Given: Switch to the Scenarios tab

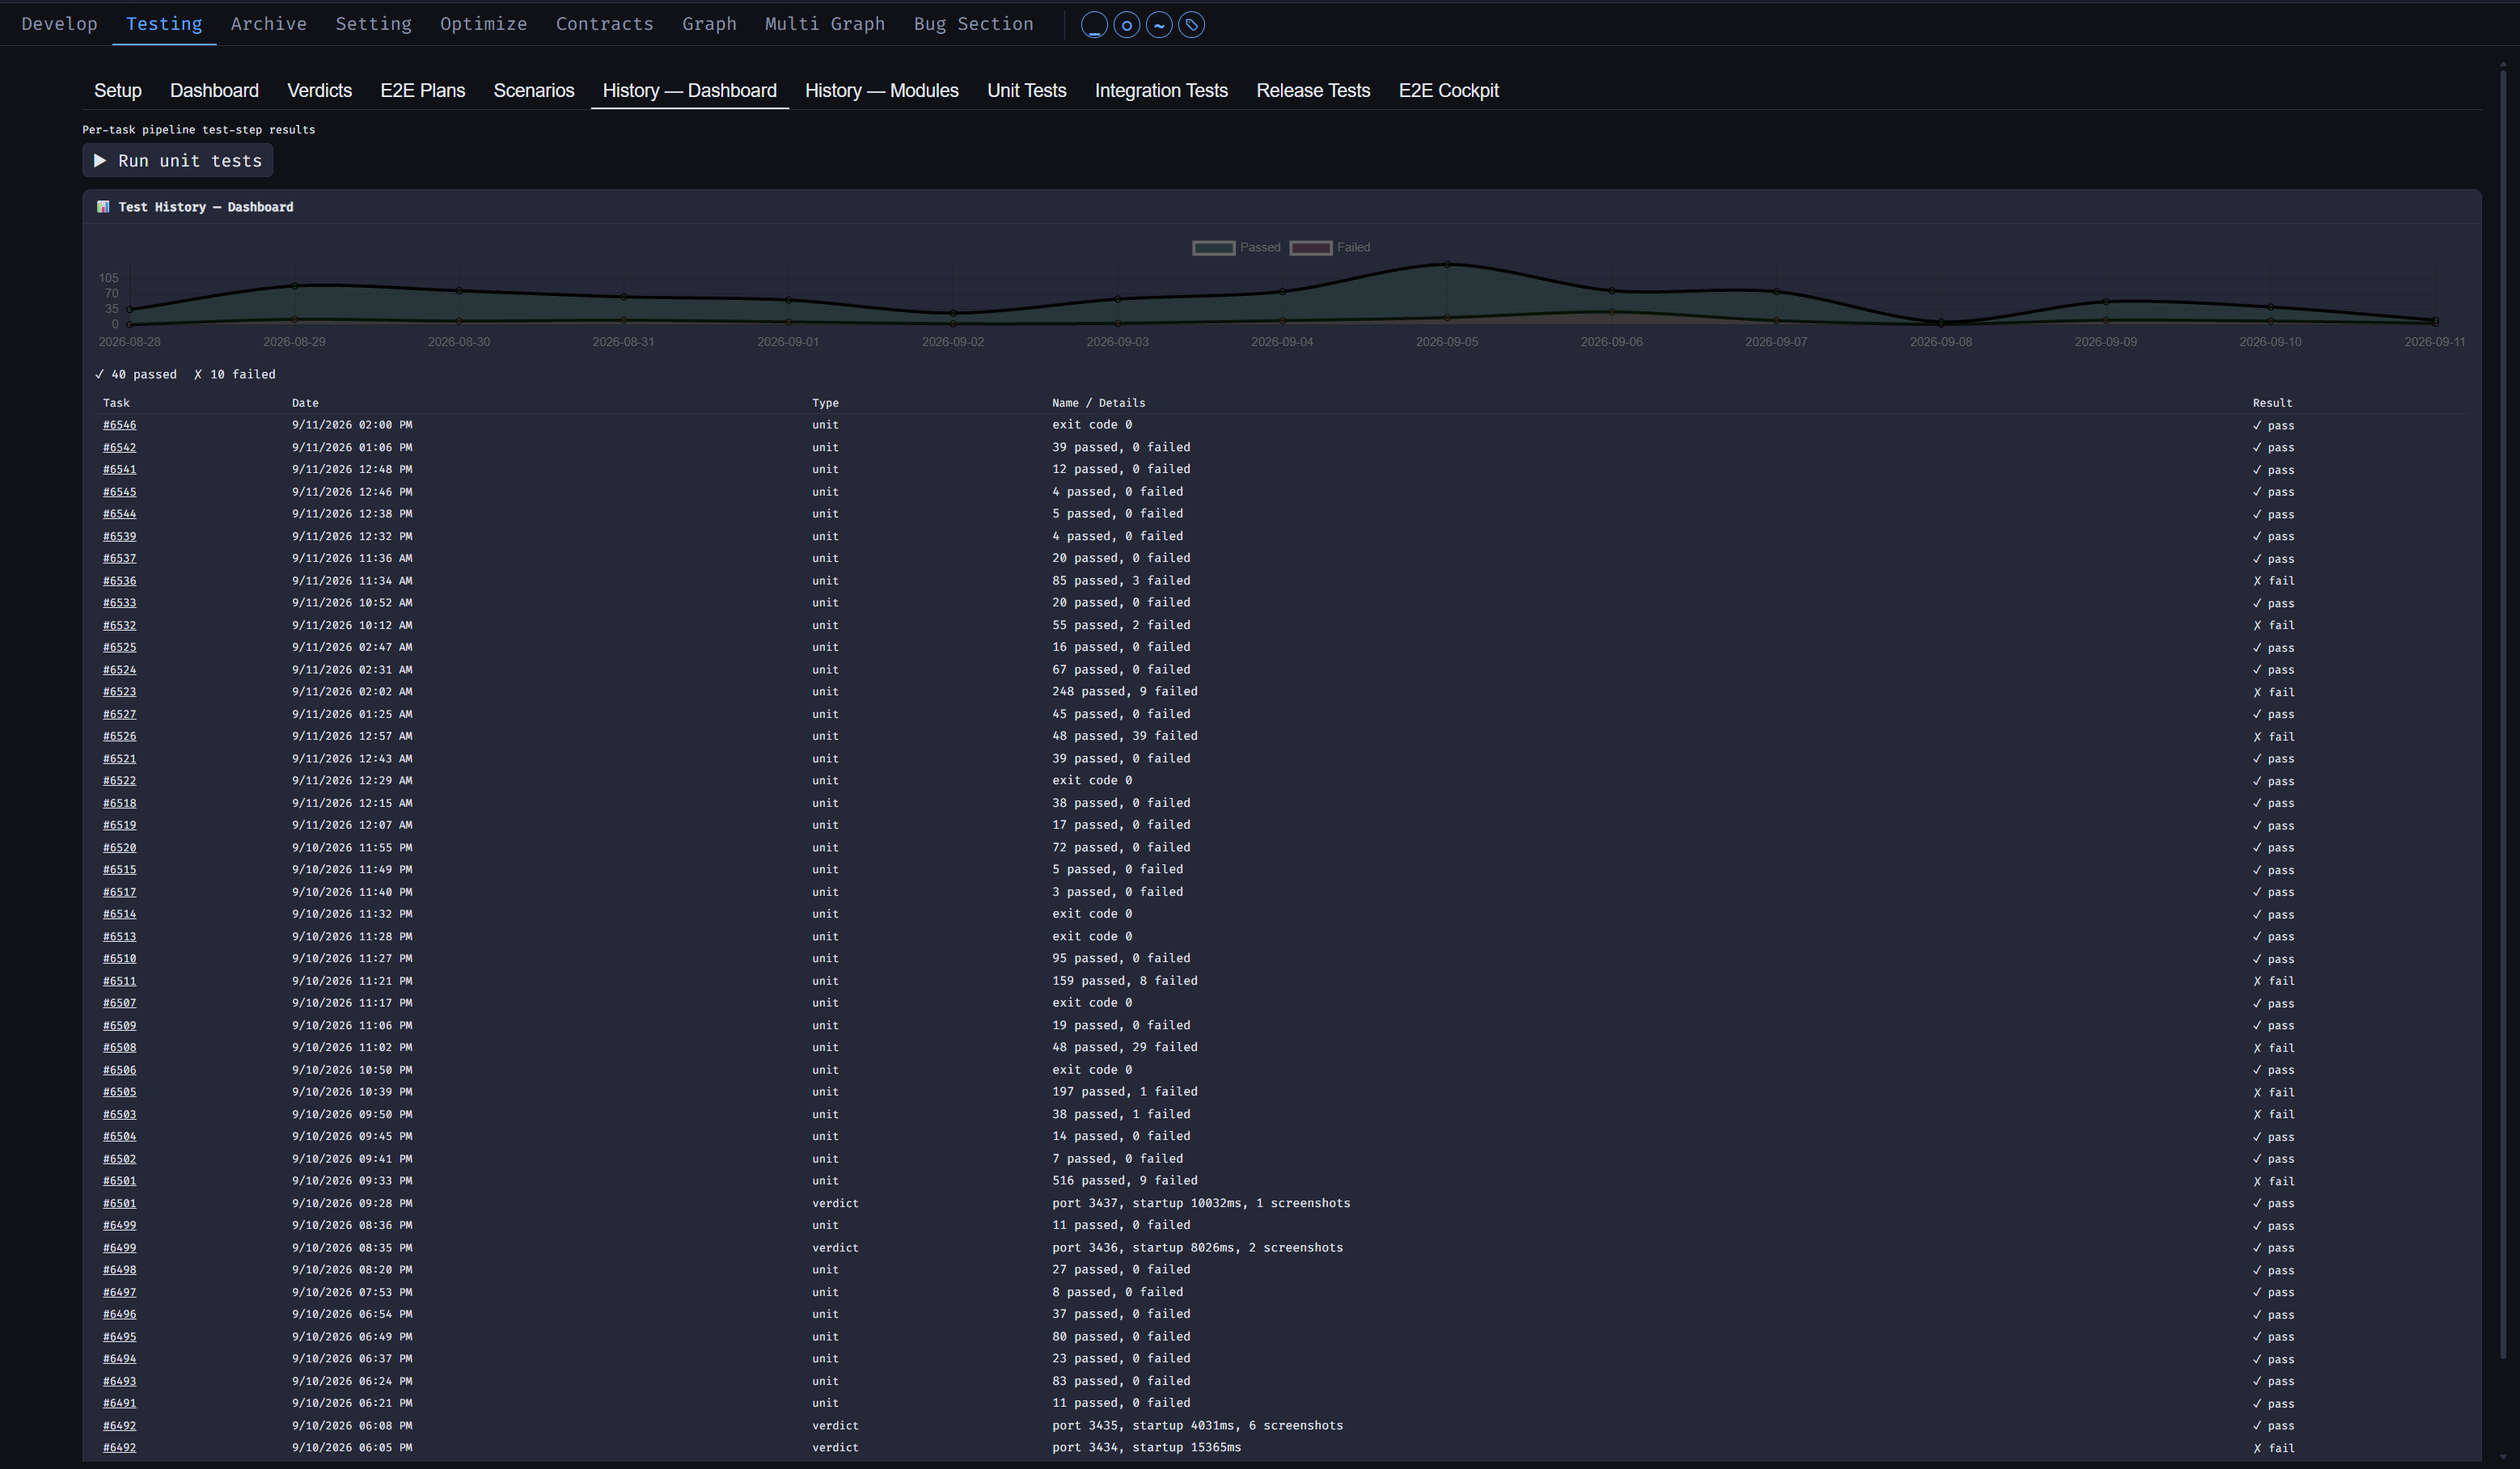Looking at the screenshot, I should [x=534, y=91].
